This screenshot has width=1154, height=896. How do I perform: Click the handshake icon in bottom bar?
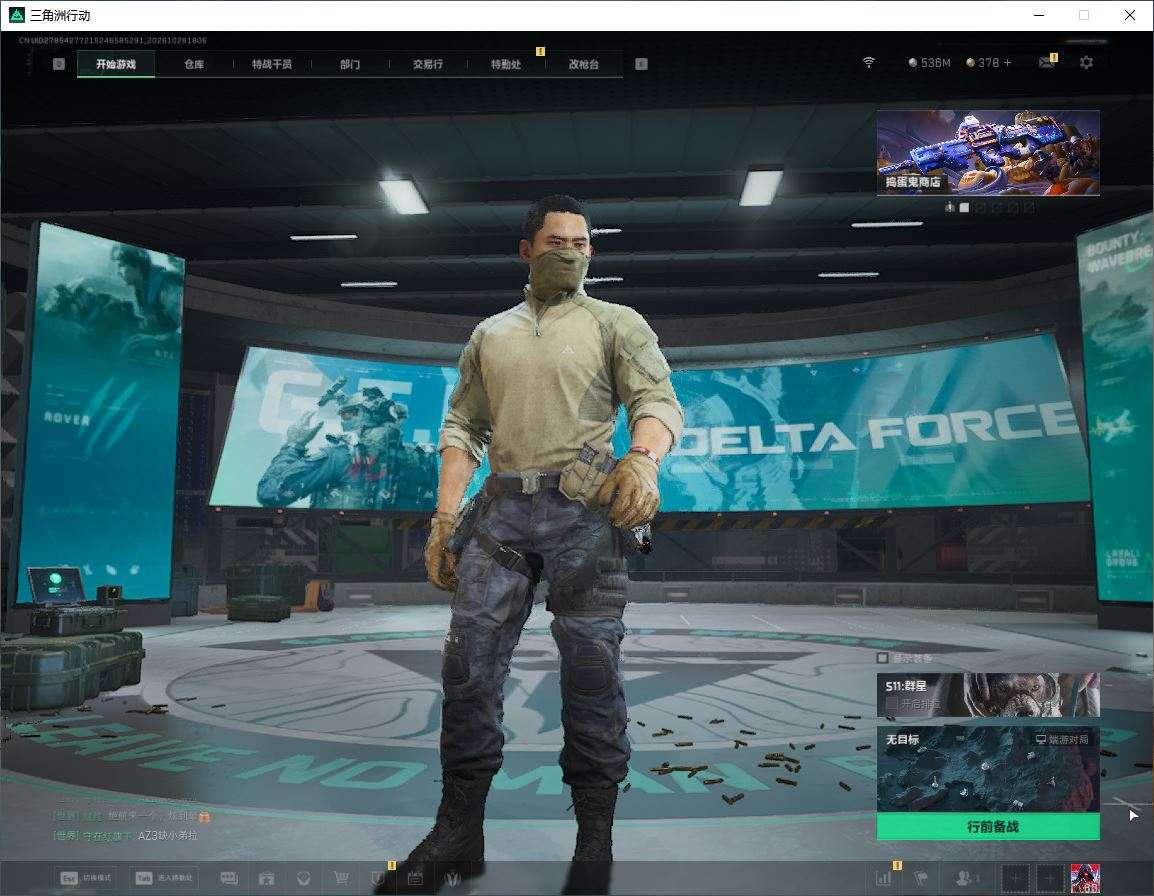click(303, 878)
